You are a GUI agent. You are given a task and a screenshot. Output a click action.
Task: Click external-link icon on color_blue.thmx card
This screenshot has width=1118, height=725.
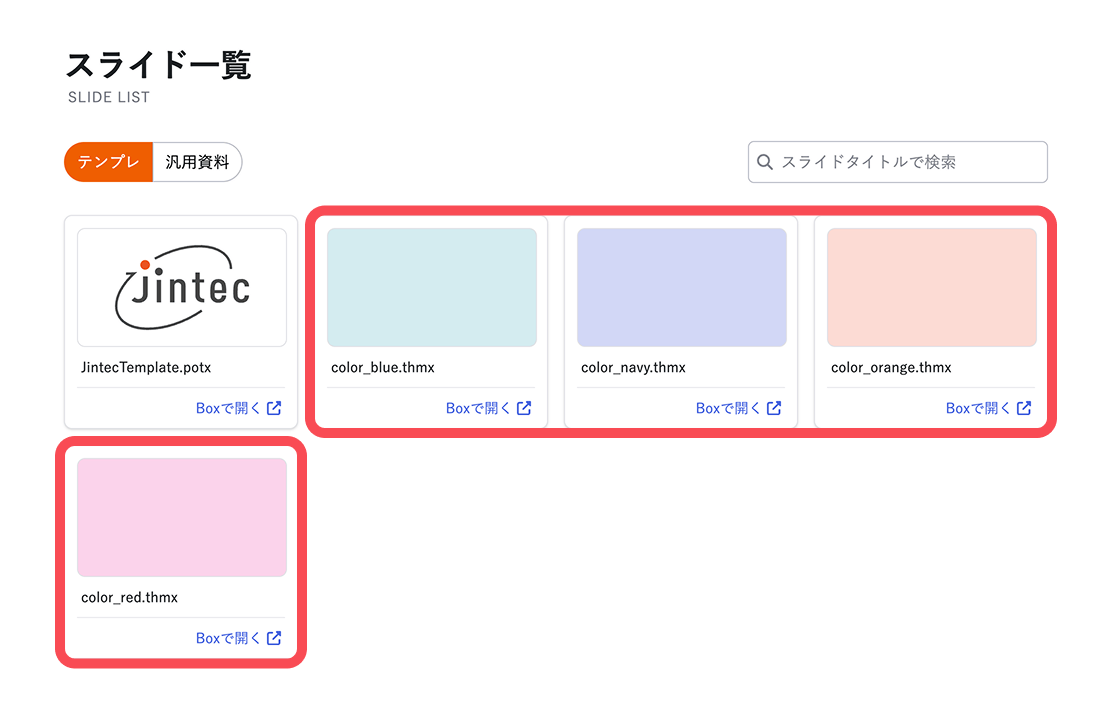pyautogui.click(x=524, y=408)
